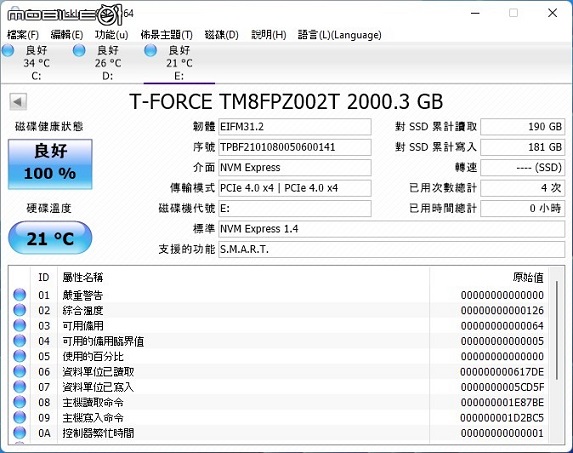Image resolution: width=573 pixels, height=453 pixels.
Task: Click status orb of attribute 0A 控制器繁忙時間
Action: tap(20, 433)
